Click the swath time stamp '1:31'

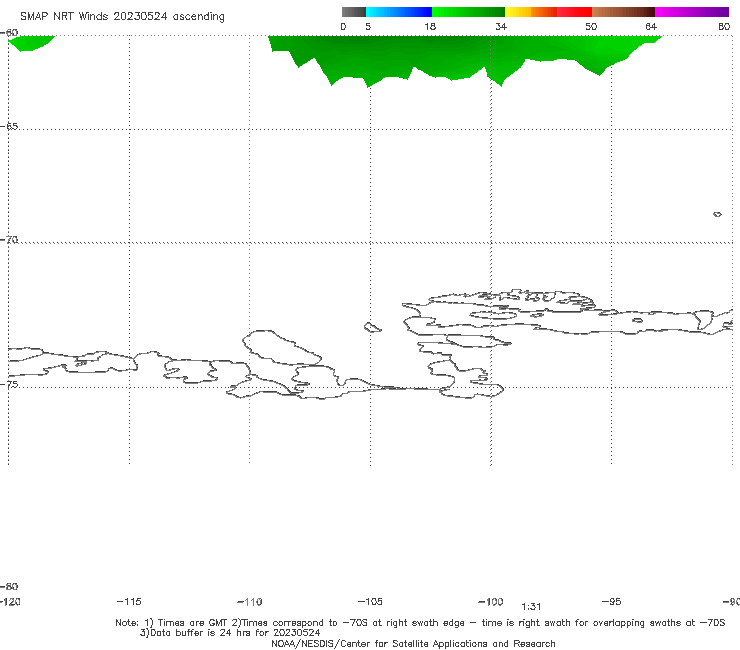(531, 607)
